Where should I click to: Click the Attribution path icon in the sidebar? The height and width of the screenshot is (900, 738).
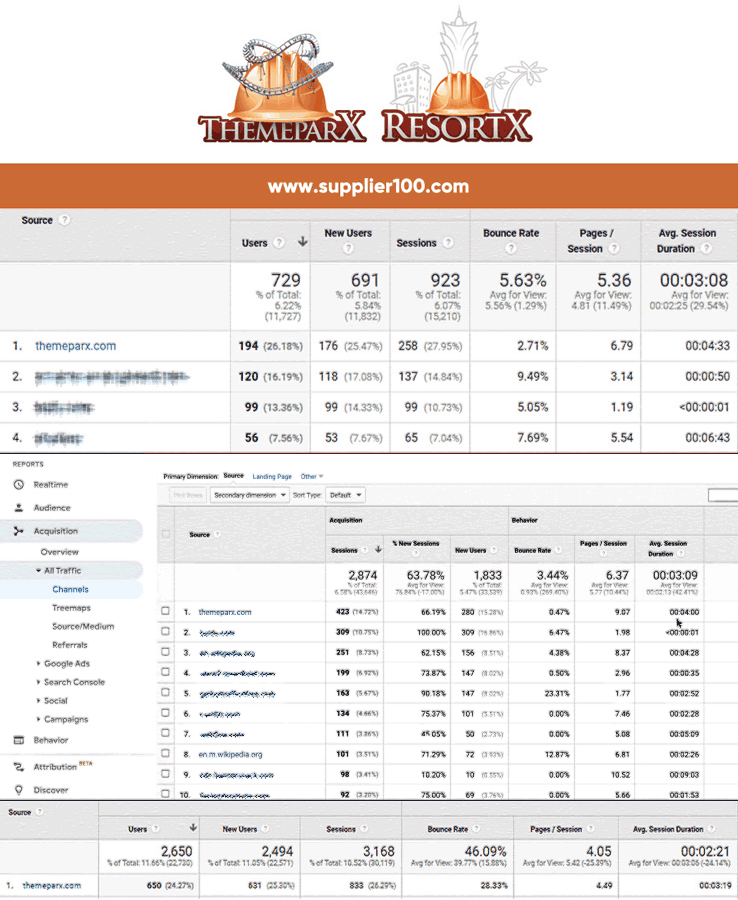click(x=19, y=767)
